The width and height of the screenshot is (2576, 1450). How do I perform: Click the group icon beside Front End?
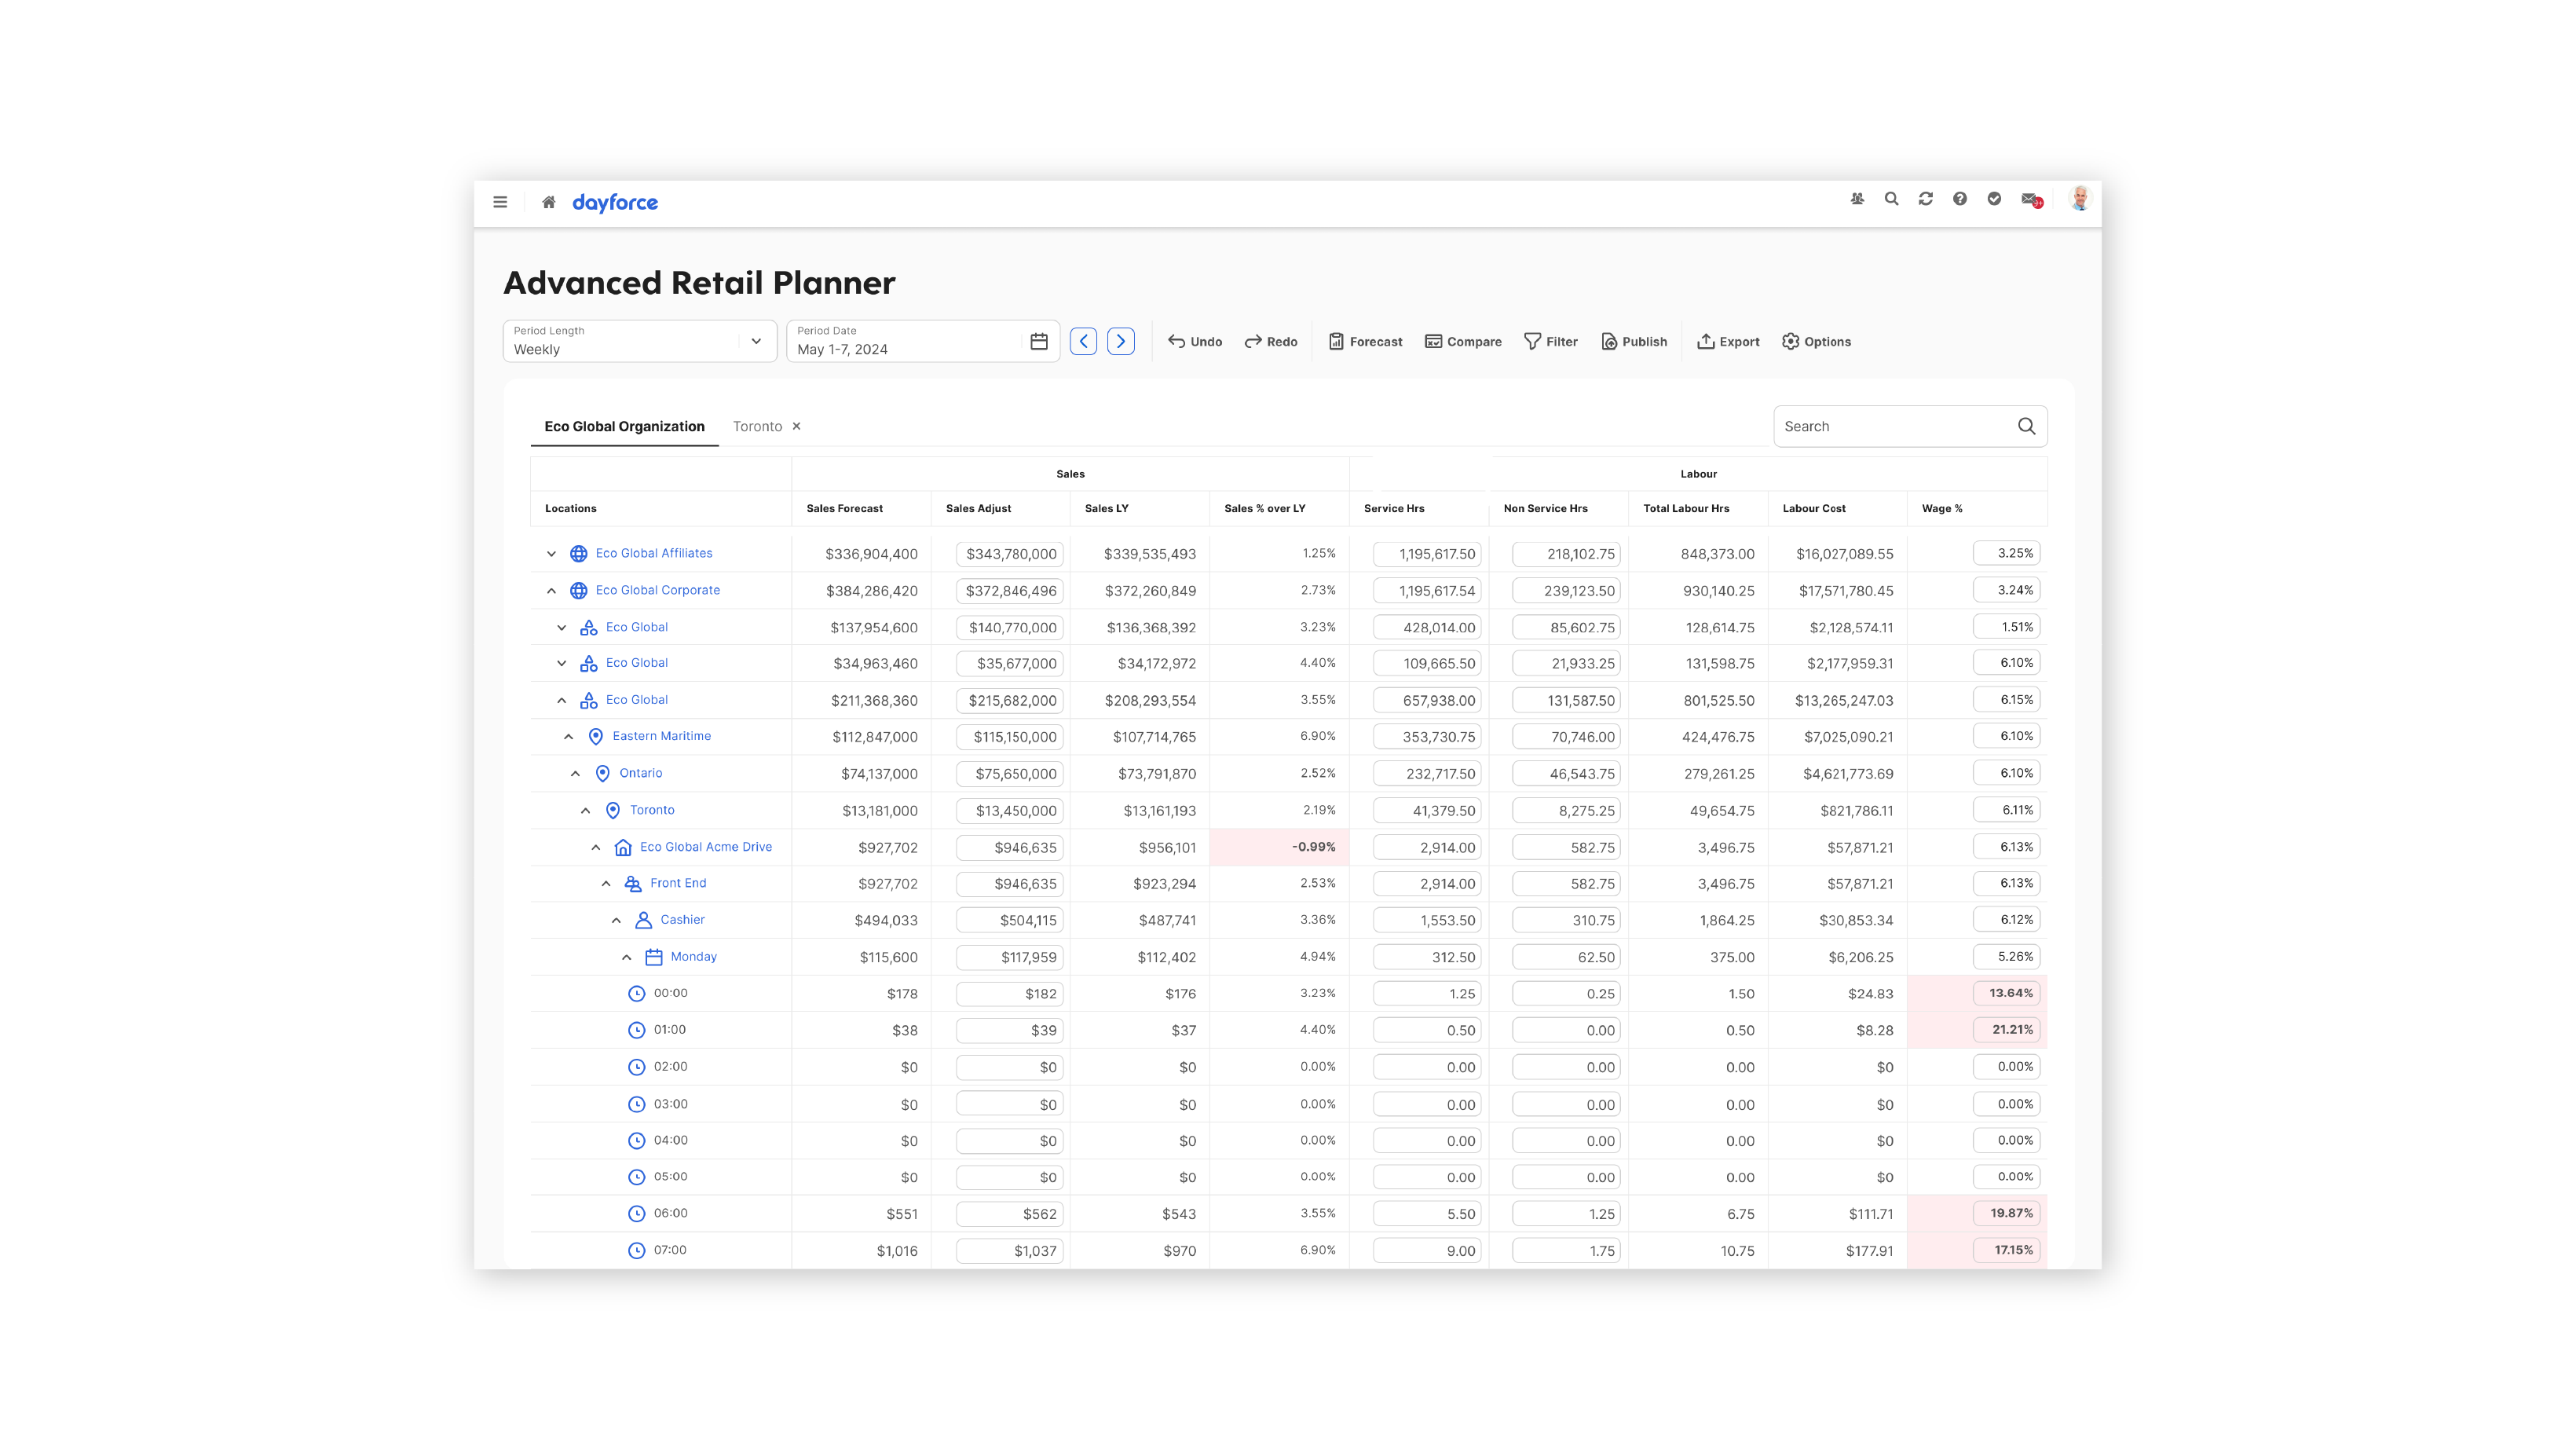(633, 884)
